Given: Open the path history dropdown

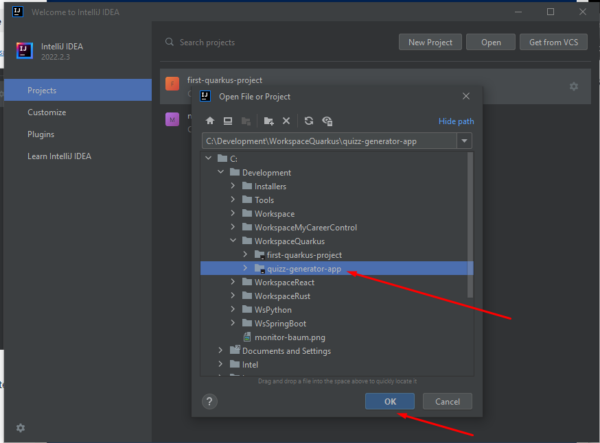Looking at the screenshot, I should coord(464,141).
